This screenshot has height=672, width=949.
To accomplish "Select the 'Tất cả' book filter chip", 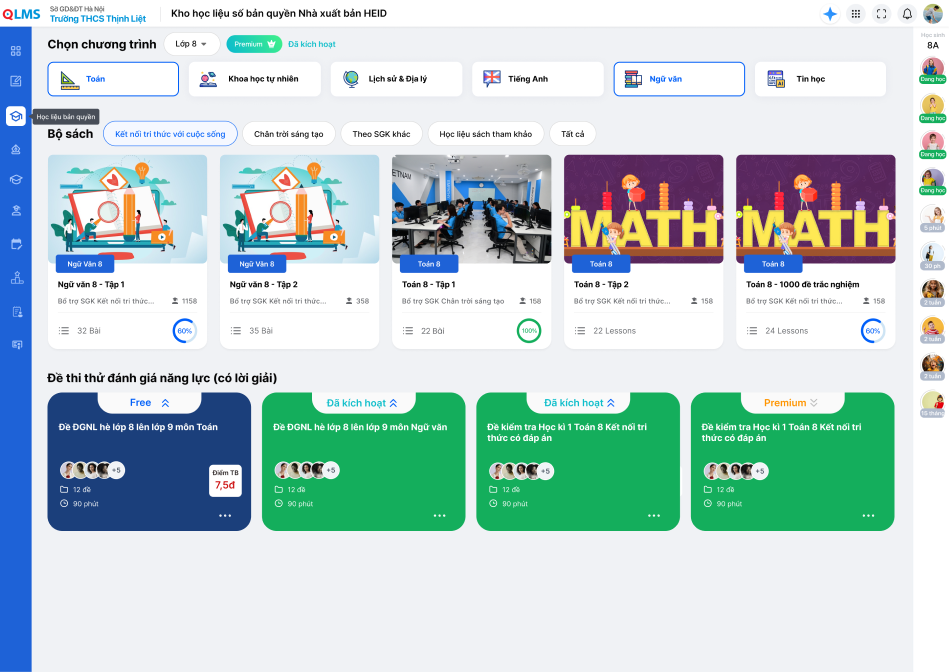I will click(573, 134).
